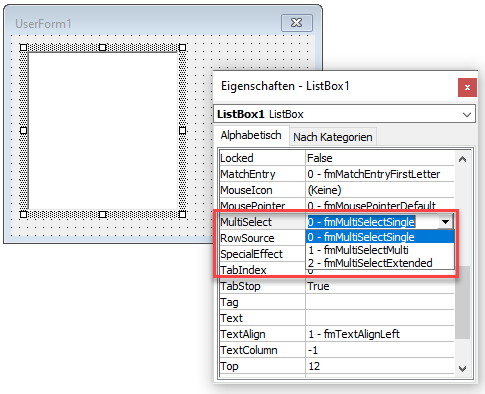This screenshot has width=485, height=394.
Task: Click the left-middle sizing handle of ListBox
Action: tap(23, 130)
